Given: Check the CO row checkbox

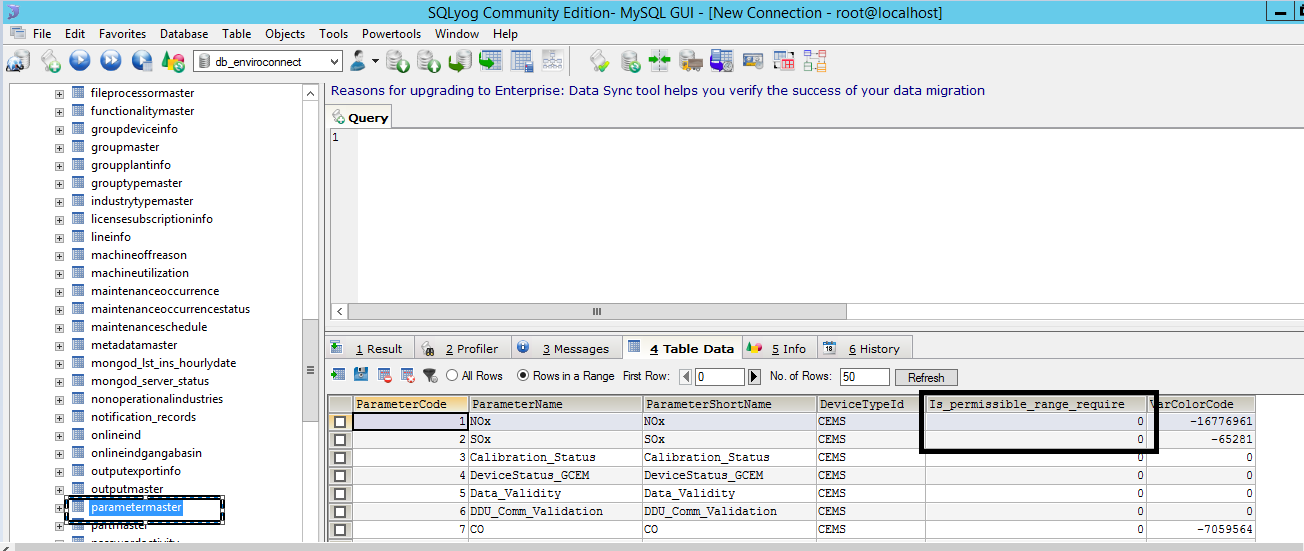Looking at the screenshot, I should pyautogui.click(x=340, y=530).
